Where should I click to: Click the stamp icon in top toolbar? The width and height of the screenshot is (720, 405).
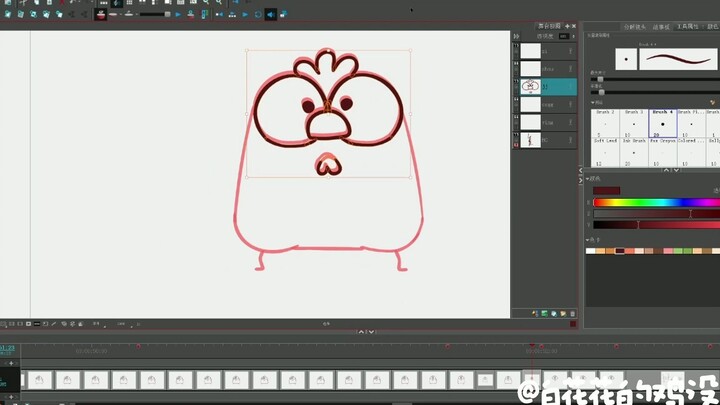(x=191, y=15)
